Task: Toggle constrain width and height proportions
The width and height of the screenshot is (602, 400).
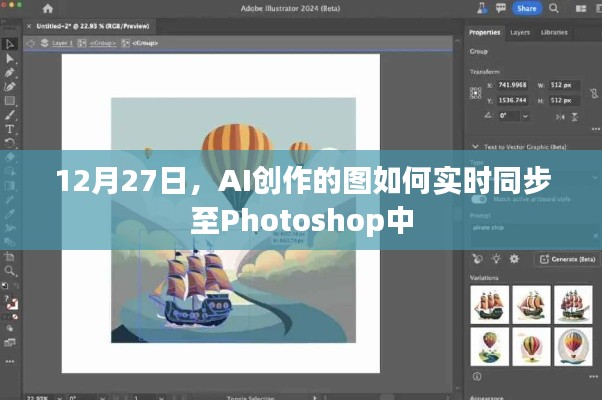Action: [x=594, y=93]
